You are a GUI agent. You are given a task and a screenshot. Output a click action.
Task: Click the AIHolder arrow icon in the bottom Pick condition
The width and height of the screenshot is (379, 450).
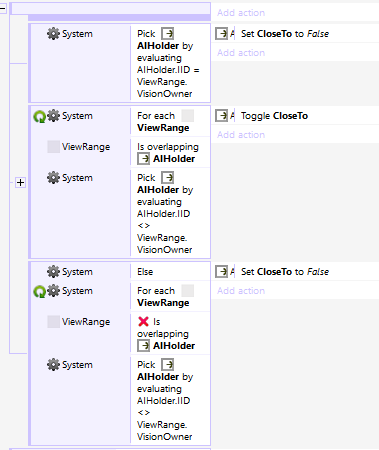tap(168, 364)
